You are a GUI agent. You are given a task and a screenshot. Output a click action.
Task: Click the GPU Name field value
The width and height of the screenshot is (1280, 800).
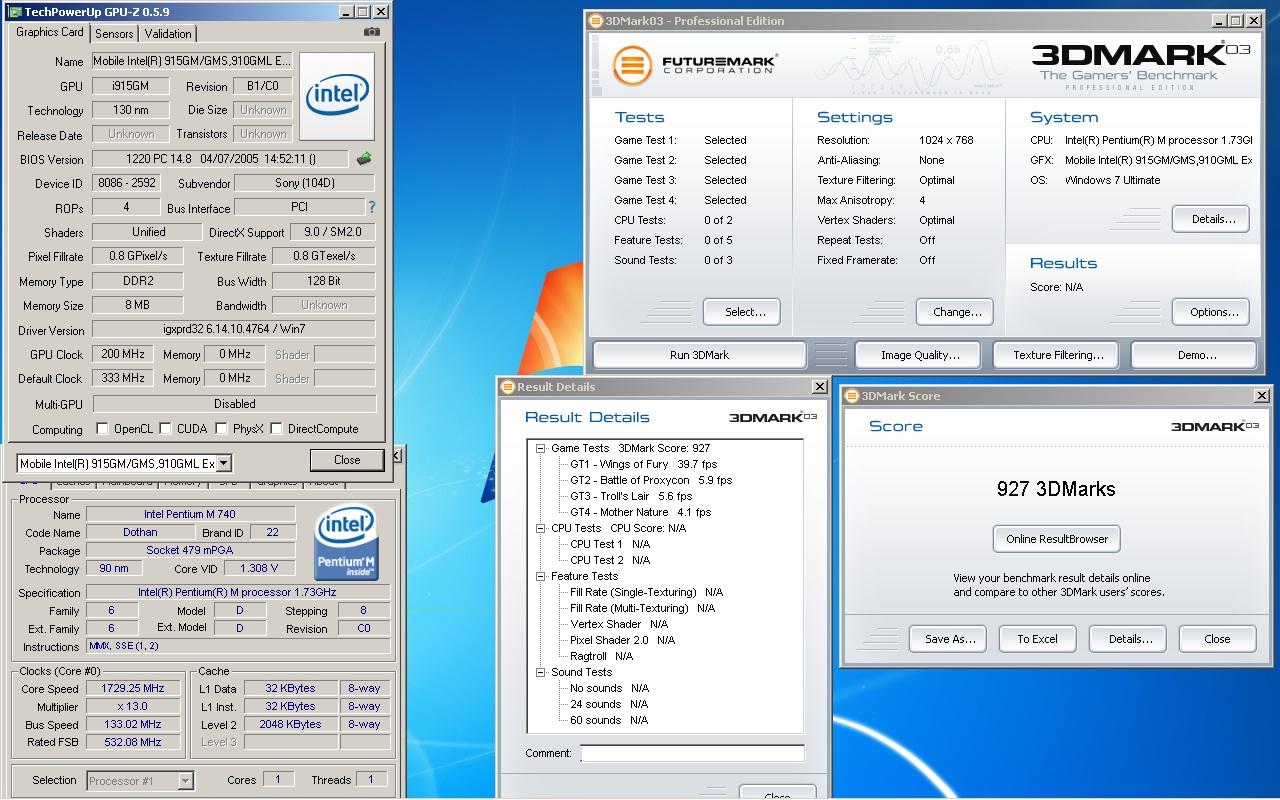(193, 61)
